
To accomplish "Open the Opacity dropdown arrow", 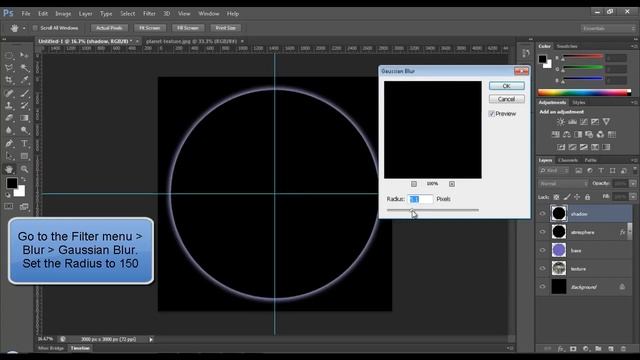I will click(633, 184).
